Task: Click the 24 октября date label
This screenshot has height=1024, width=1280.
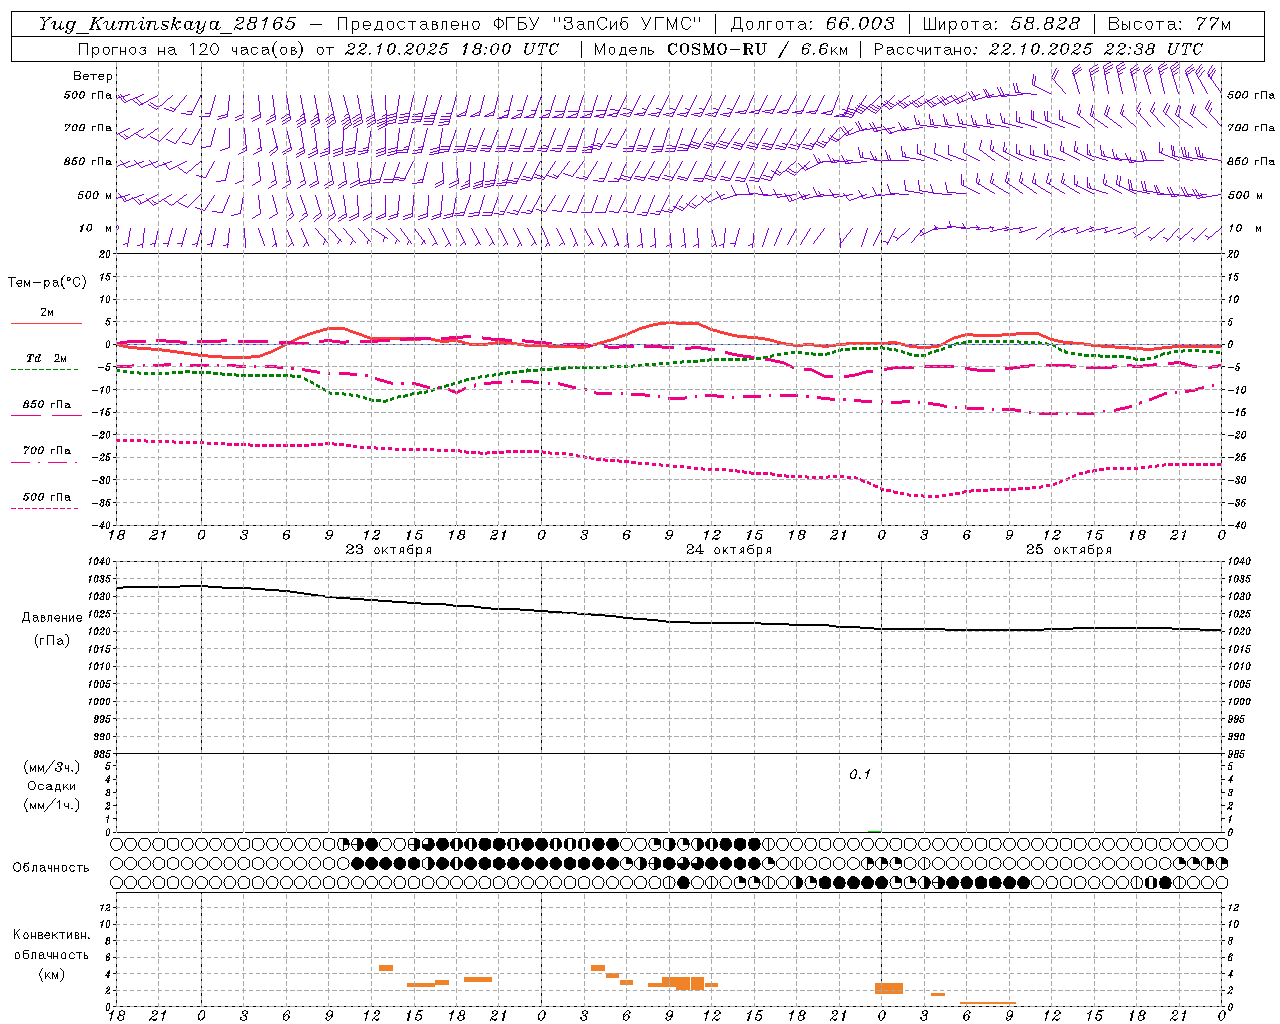Action: (729, 549)
